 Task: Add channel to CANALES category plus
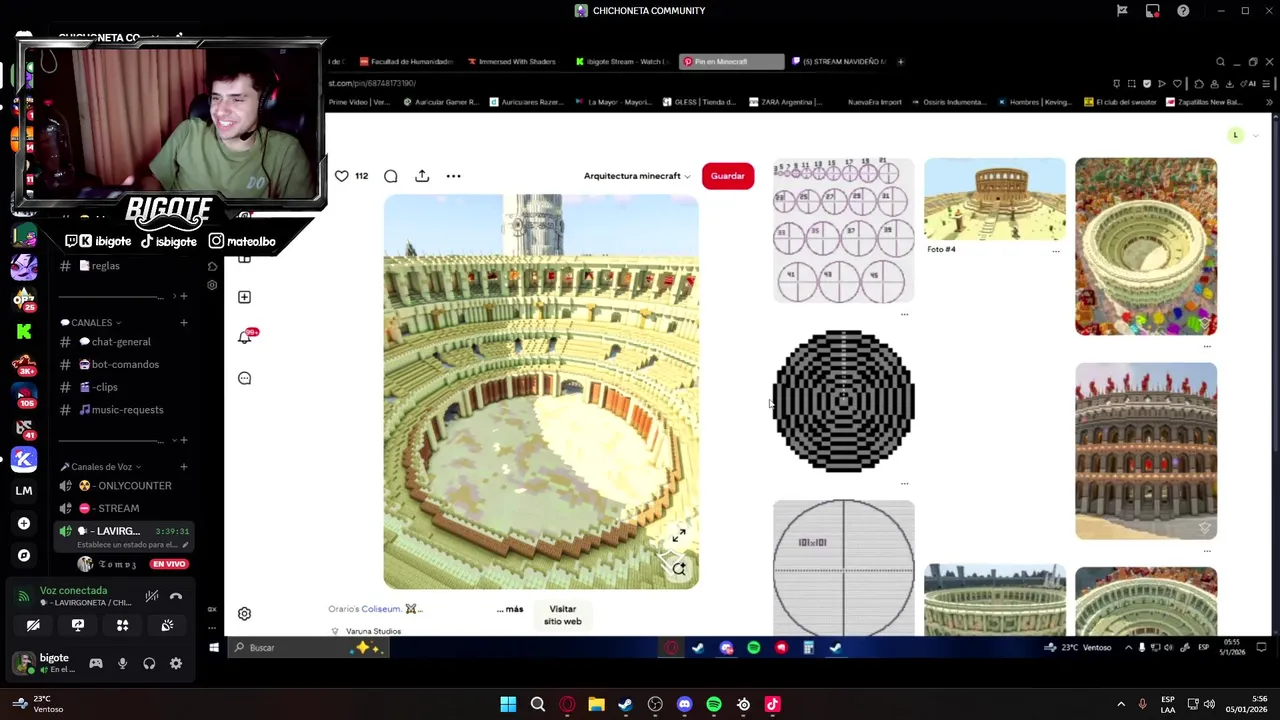point(183,323)
